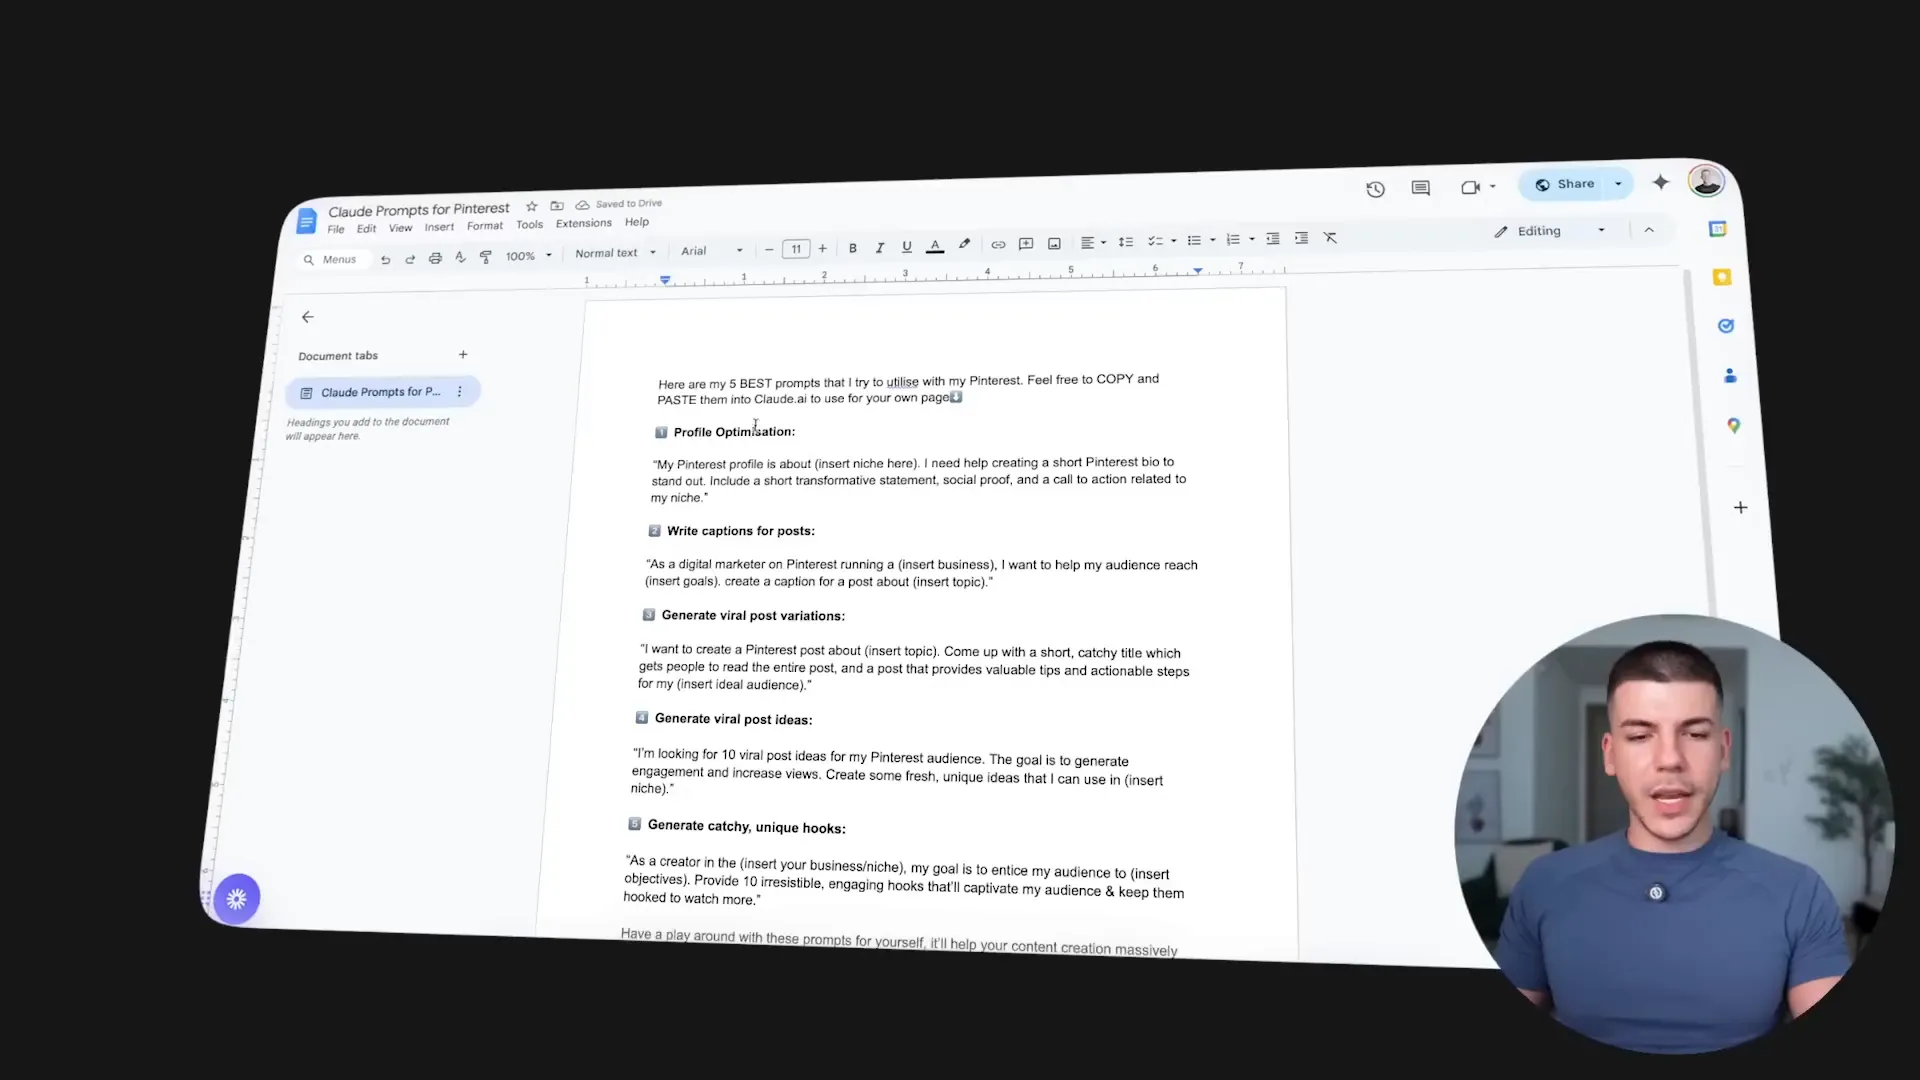
Task: Open the Extensions menu
Action: pos(584,224)
